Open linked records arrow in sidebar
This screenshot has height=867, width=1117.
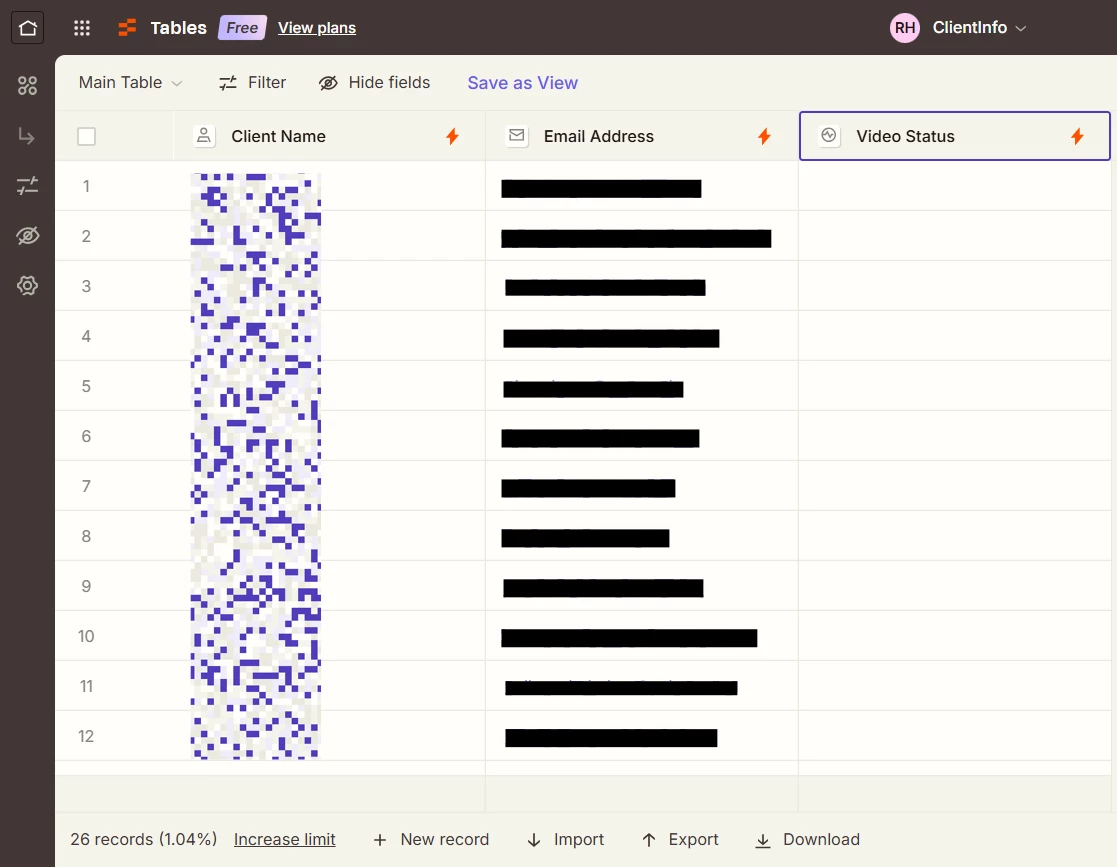[27, 135]
